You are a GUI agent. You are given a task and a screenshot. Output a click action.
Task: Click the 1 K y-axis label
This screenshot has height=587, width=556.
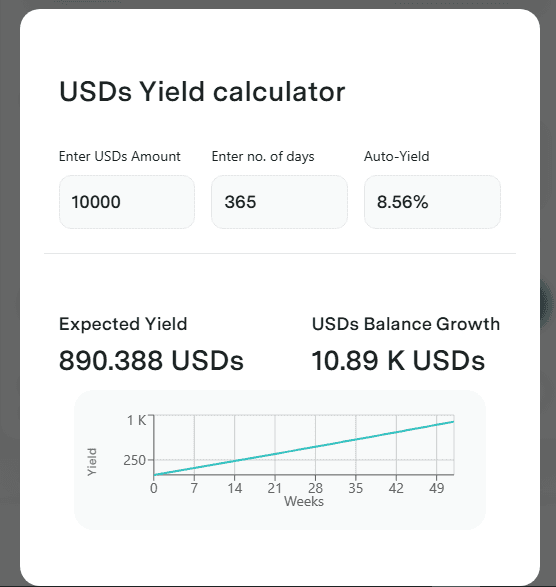137,420
